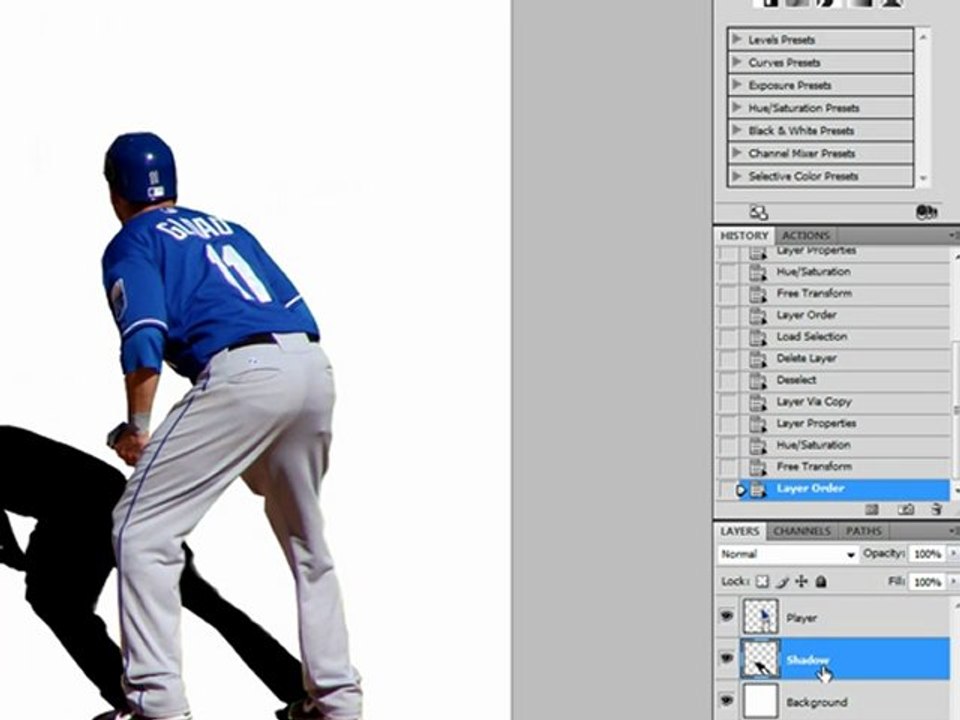Click the Fill 100% field
Viewport: 960px width, 720px height.
point(928,581)
